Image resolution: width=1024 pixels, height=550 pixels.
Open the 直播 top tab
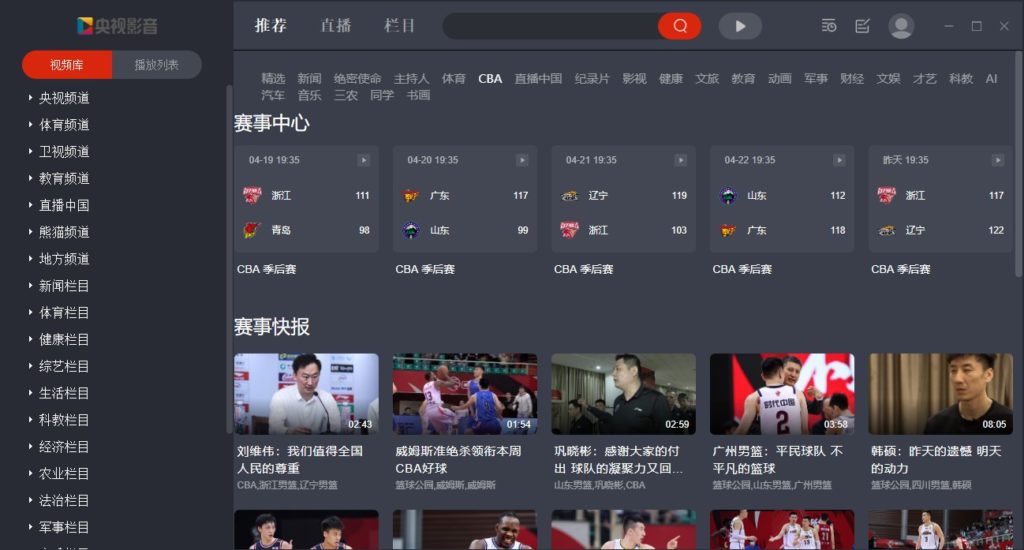(x=336, y=25)
